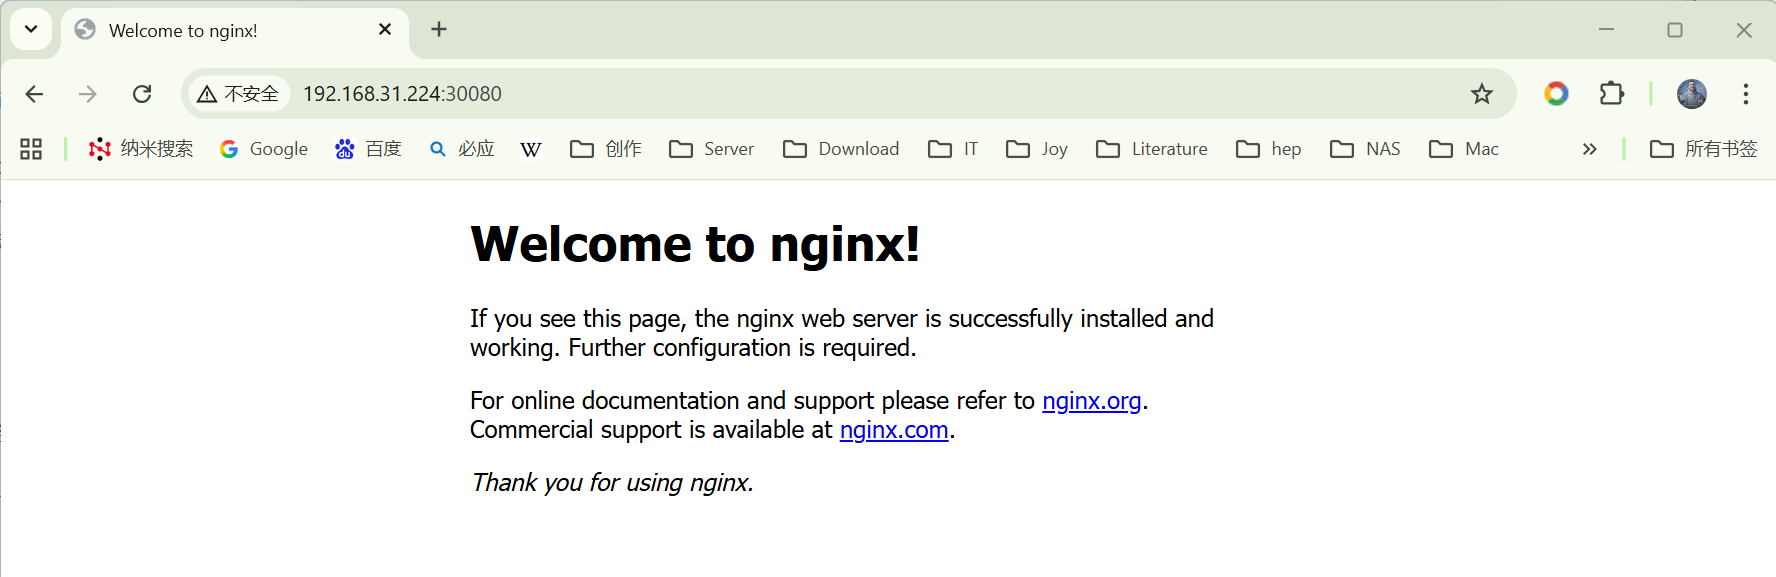Expand the Server bookmark folder

pos(711,149)
